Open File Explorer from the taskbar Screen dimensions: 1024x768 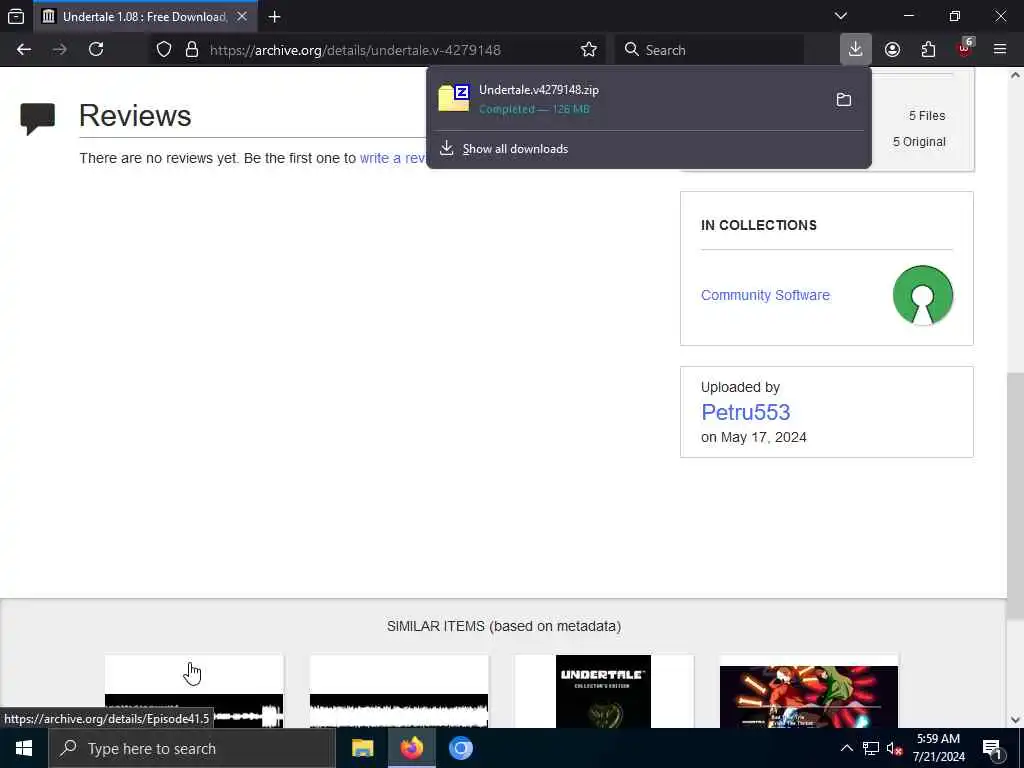[x=362, y=748]
